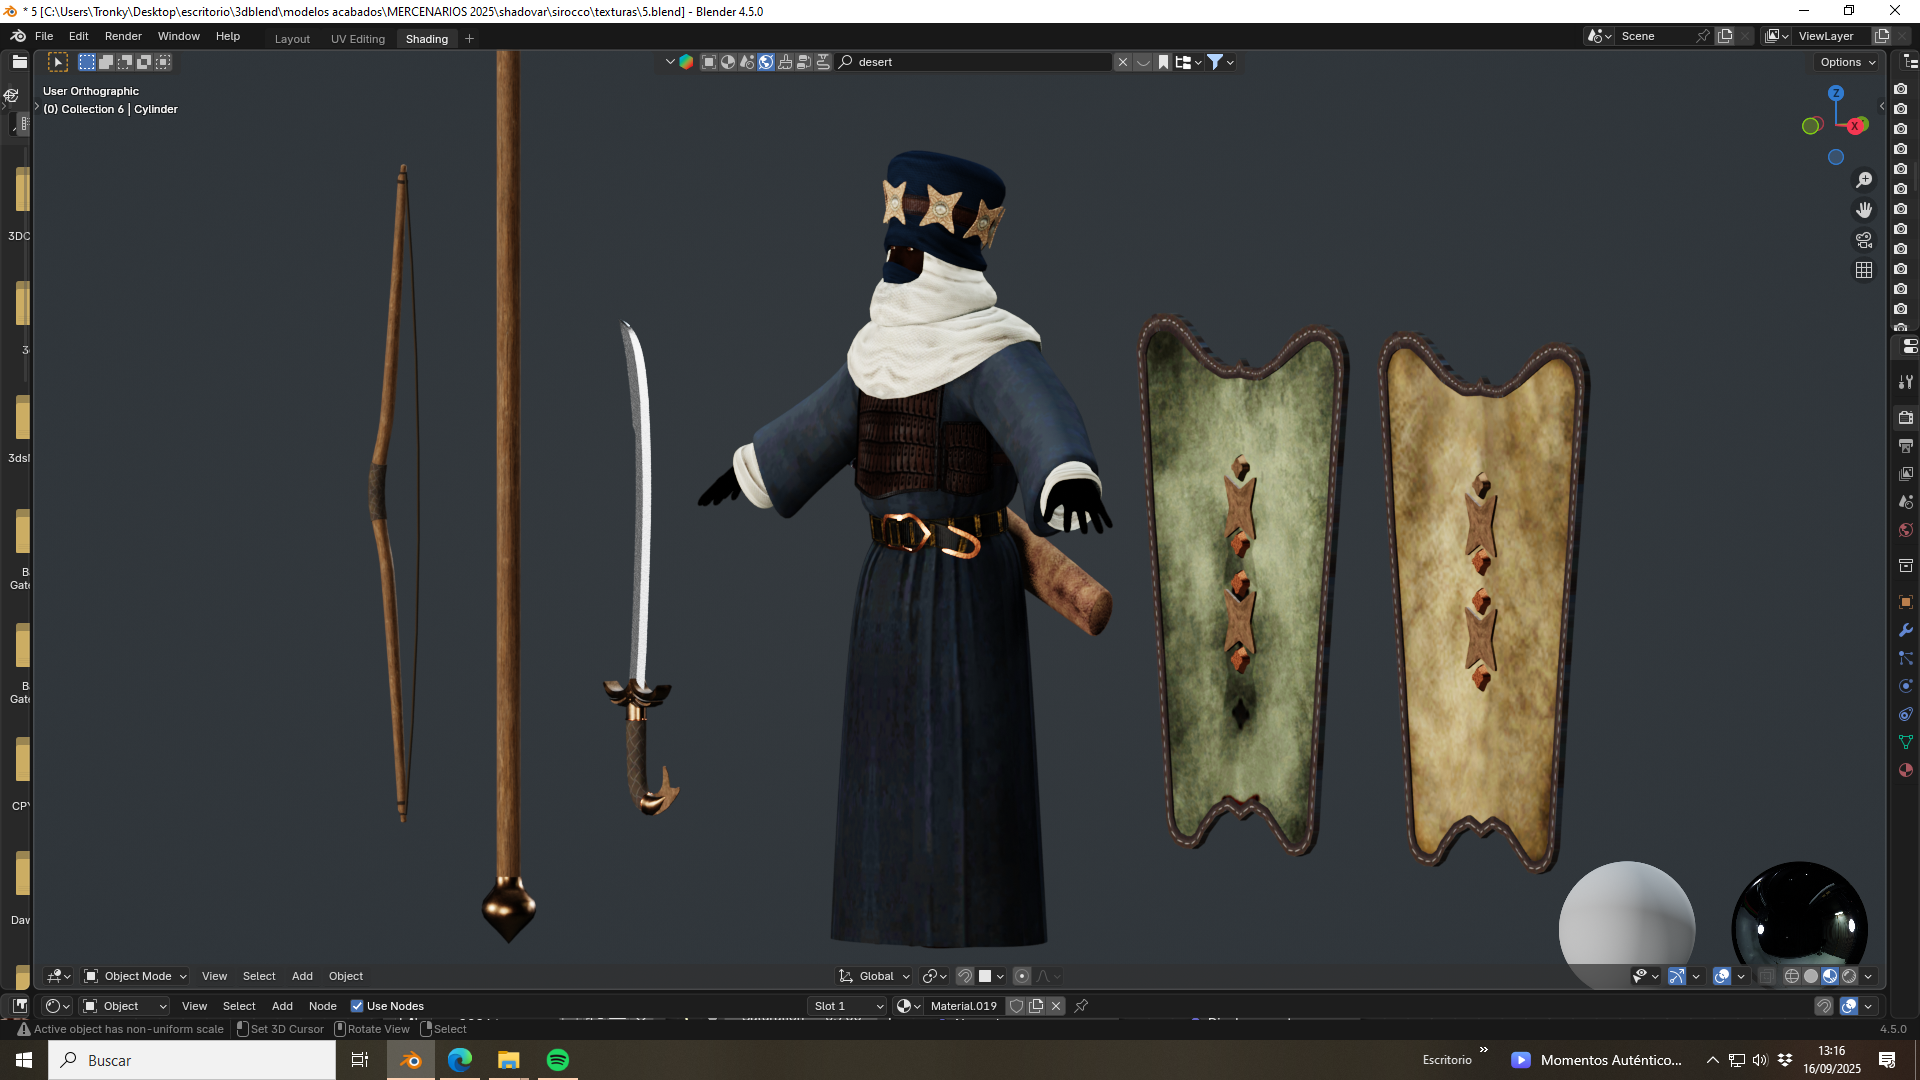Open node editor Node menu
The height and width of the screenshot is (1080, 1920).
click(x=322, y=1006)
